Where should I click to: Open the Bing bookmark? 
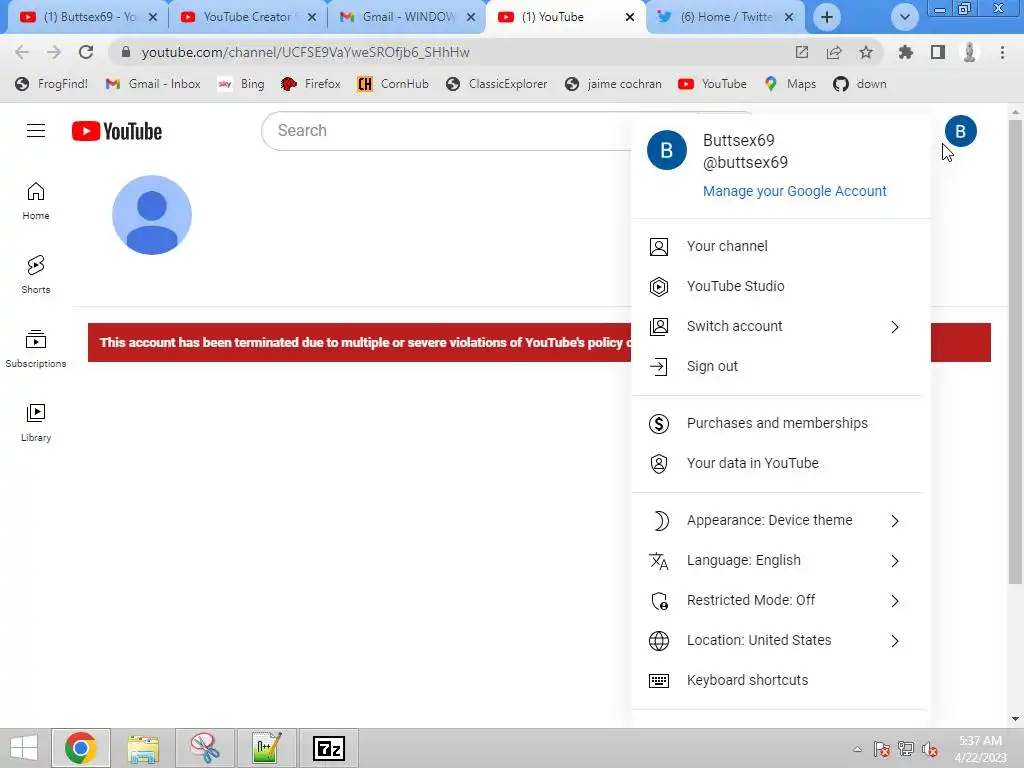pyautogui.click(x=241, y=84)
